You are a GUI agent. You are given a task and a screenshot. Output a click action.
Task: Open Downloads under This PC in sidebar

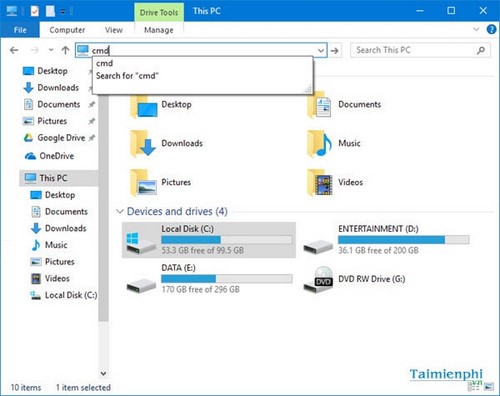(x=66, y=228)
